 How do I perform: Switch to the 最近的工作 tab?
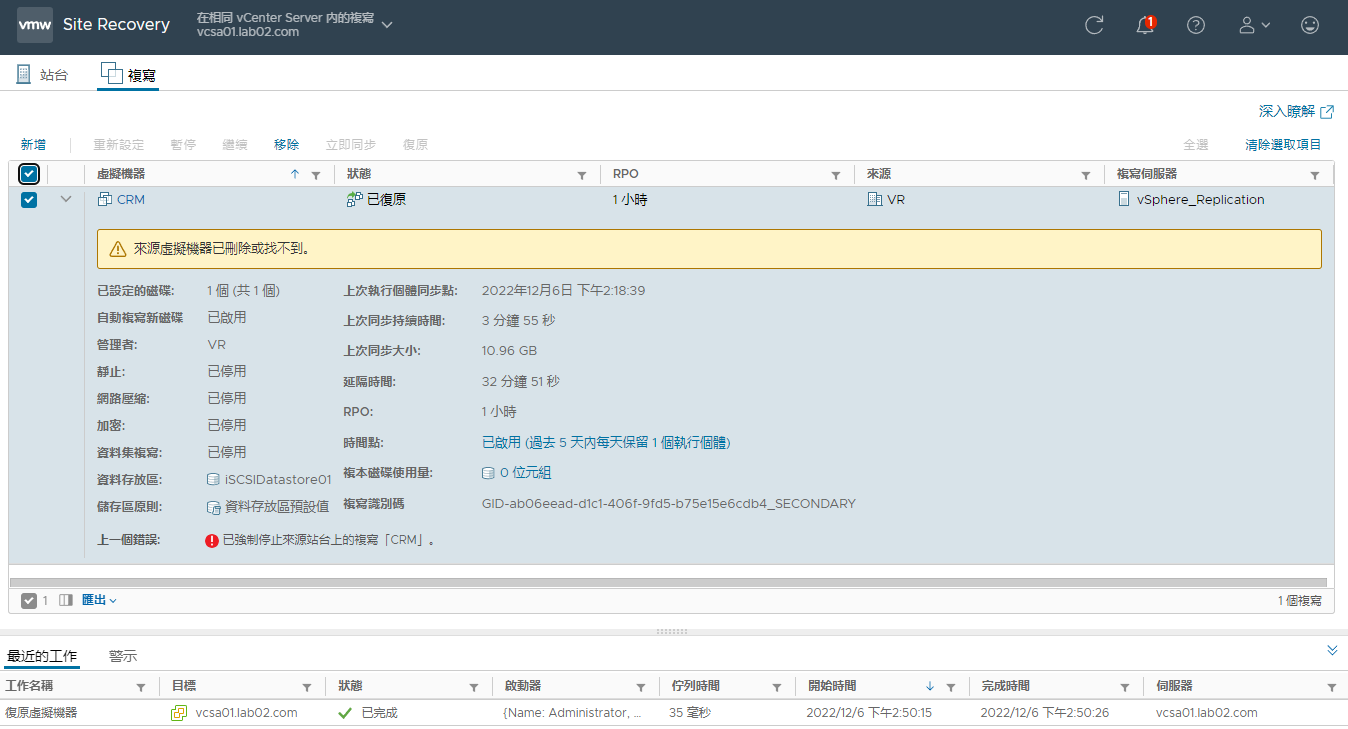(x=41, y=656)
